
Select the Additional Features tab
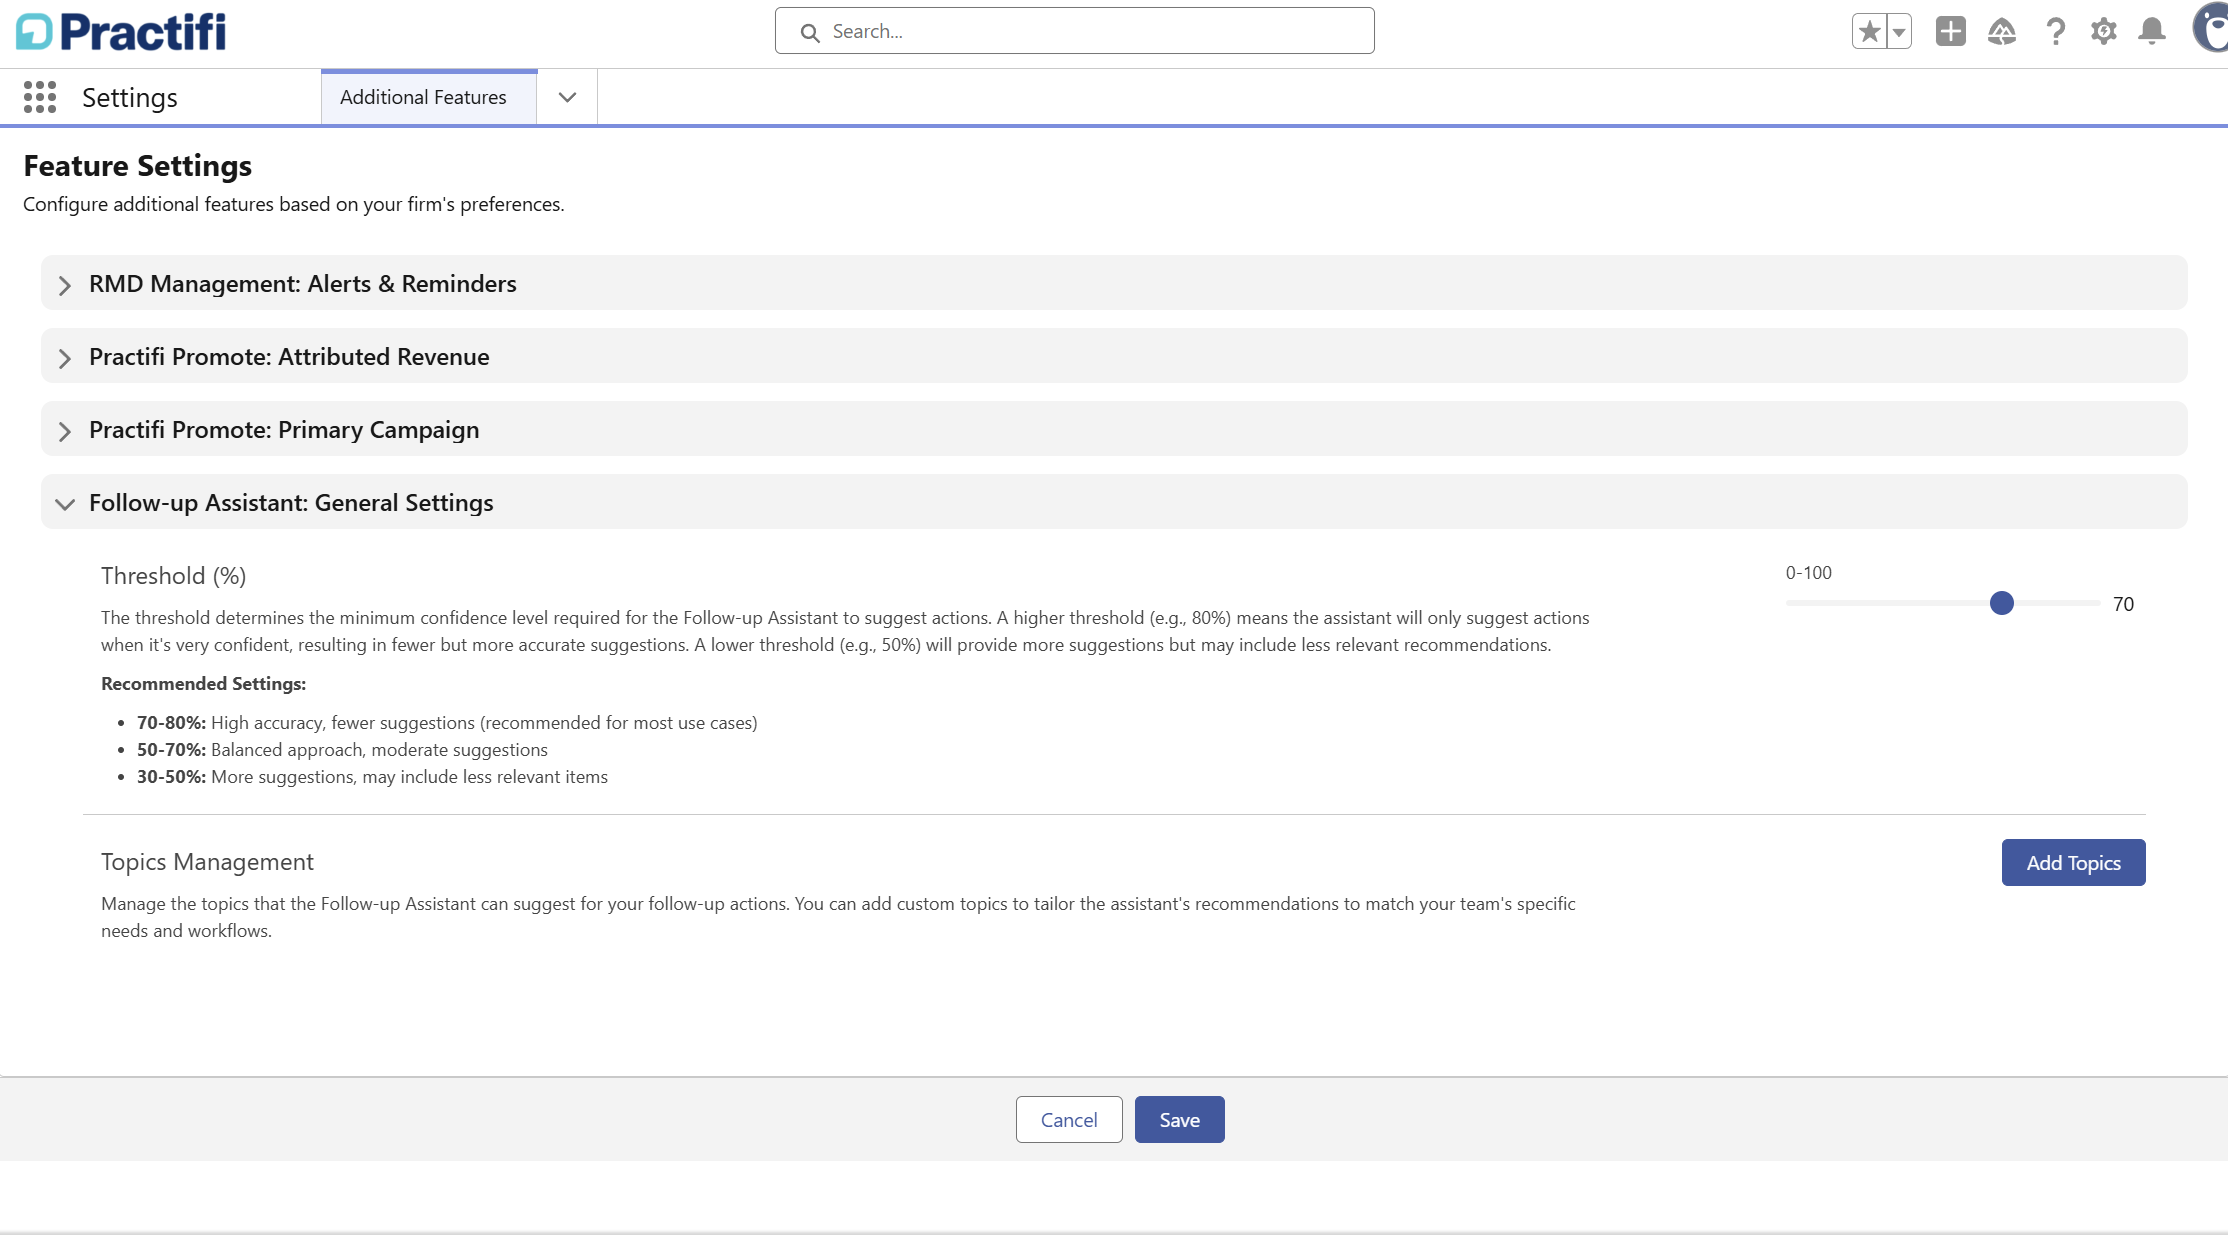(428, 97)
